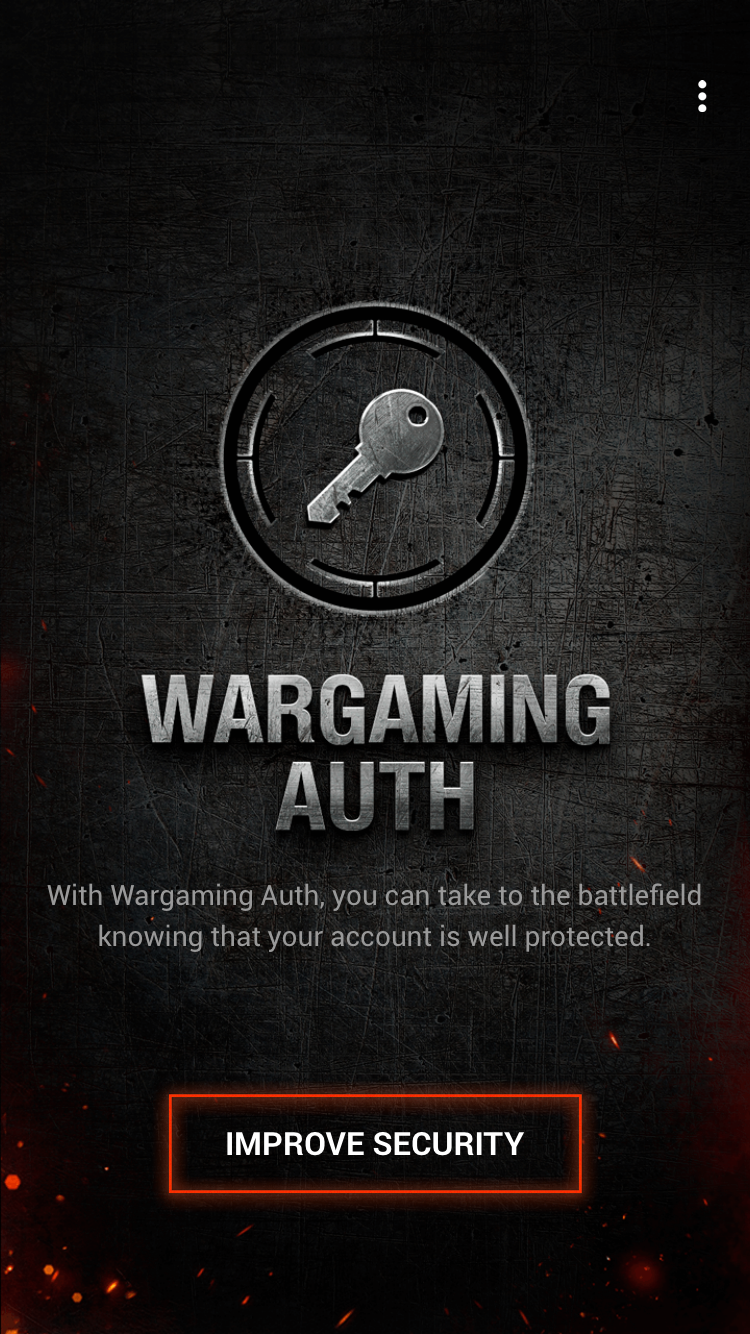750x1334 pixels.
Task: Select the word SECURITY on the button
Action: [x=448, y=1144]
